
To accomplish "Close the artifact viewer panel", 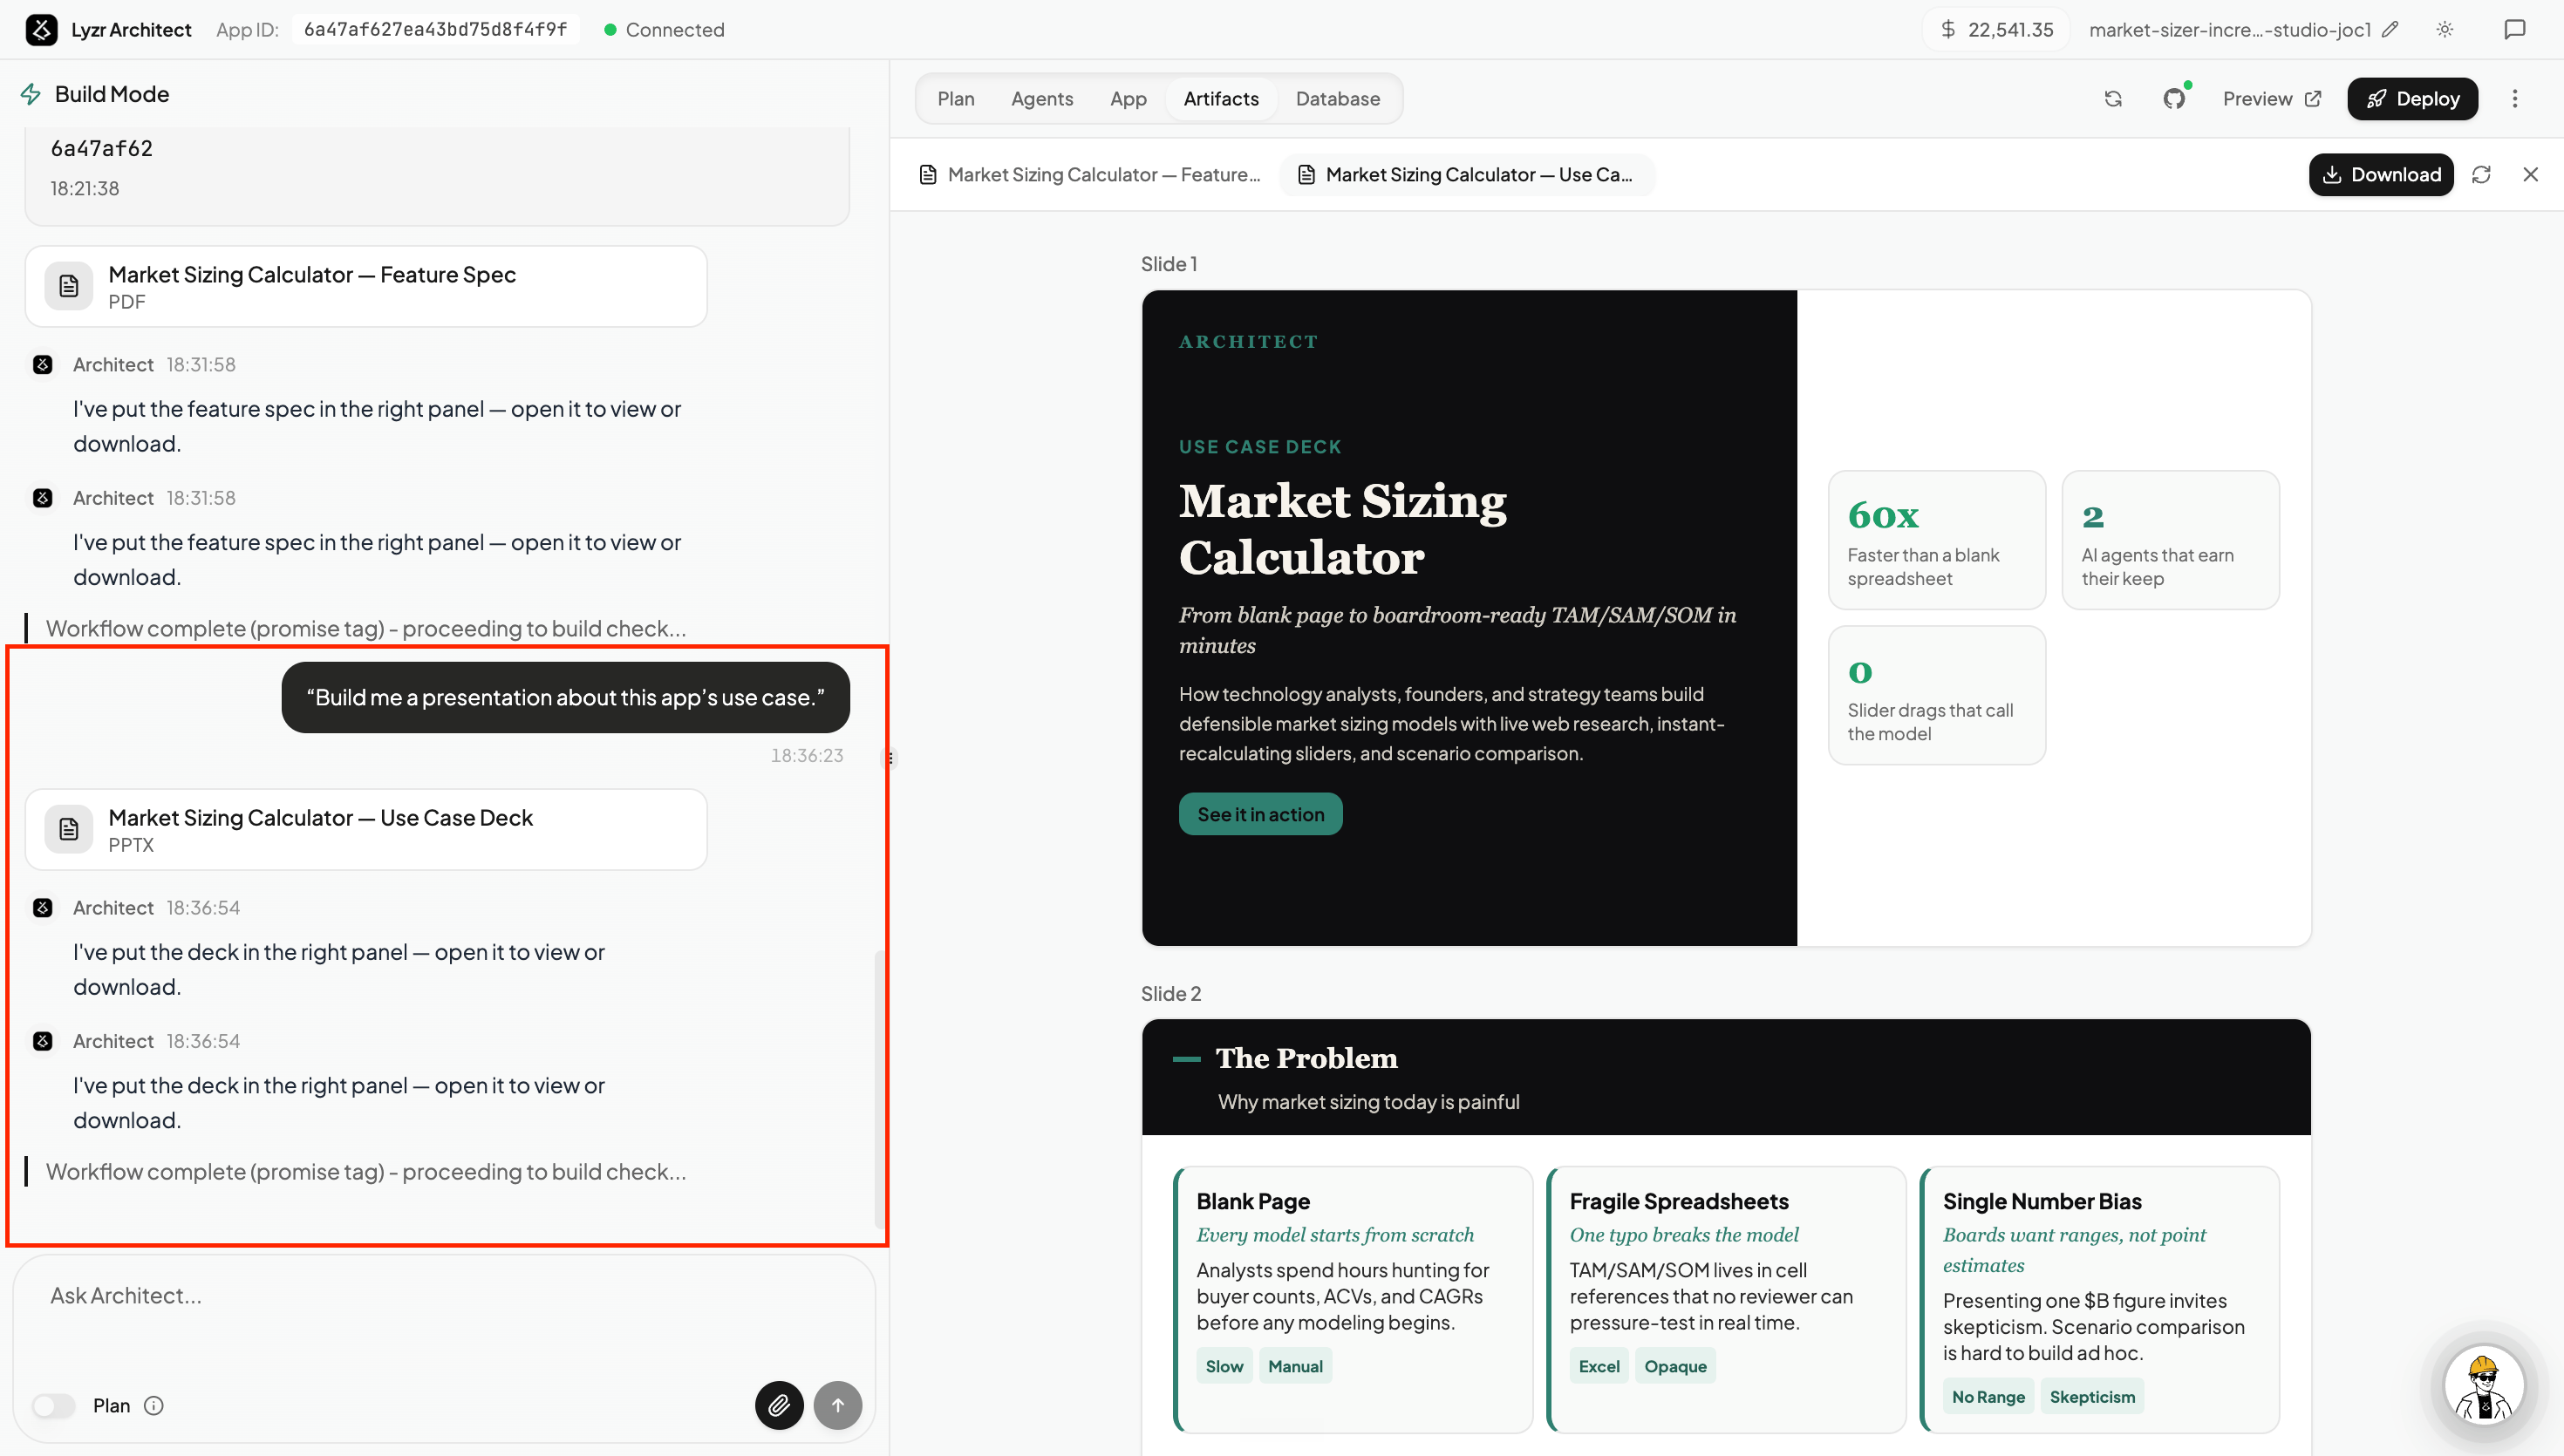I will click(2531, 175).
